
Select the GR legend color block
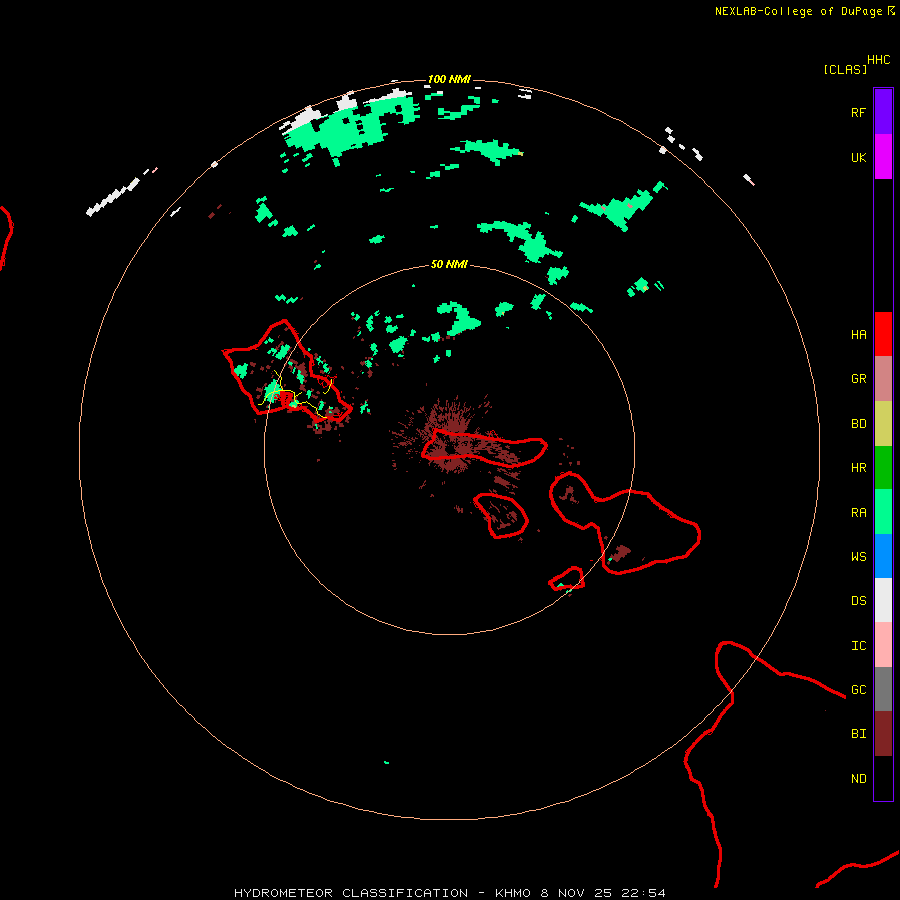click(883, 379)
